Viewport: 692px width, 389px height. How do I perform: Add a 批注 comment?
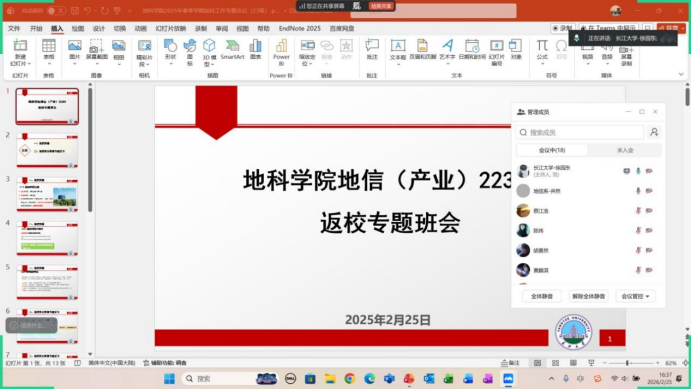pyautogui.click(x=372, y=49)
